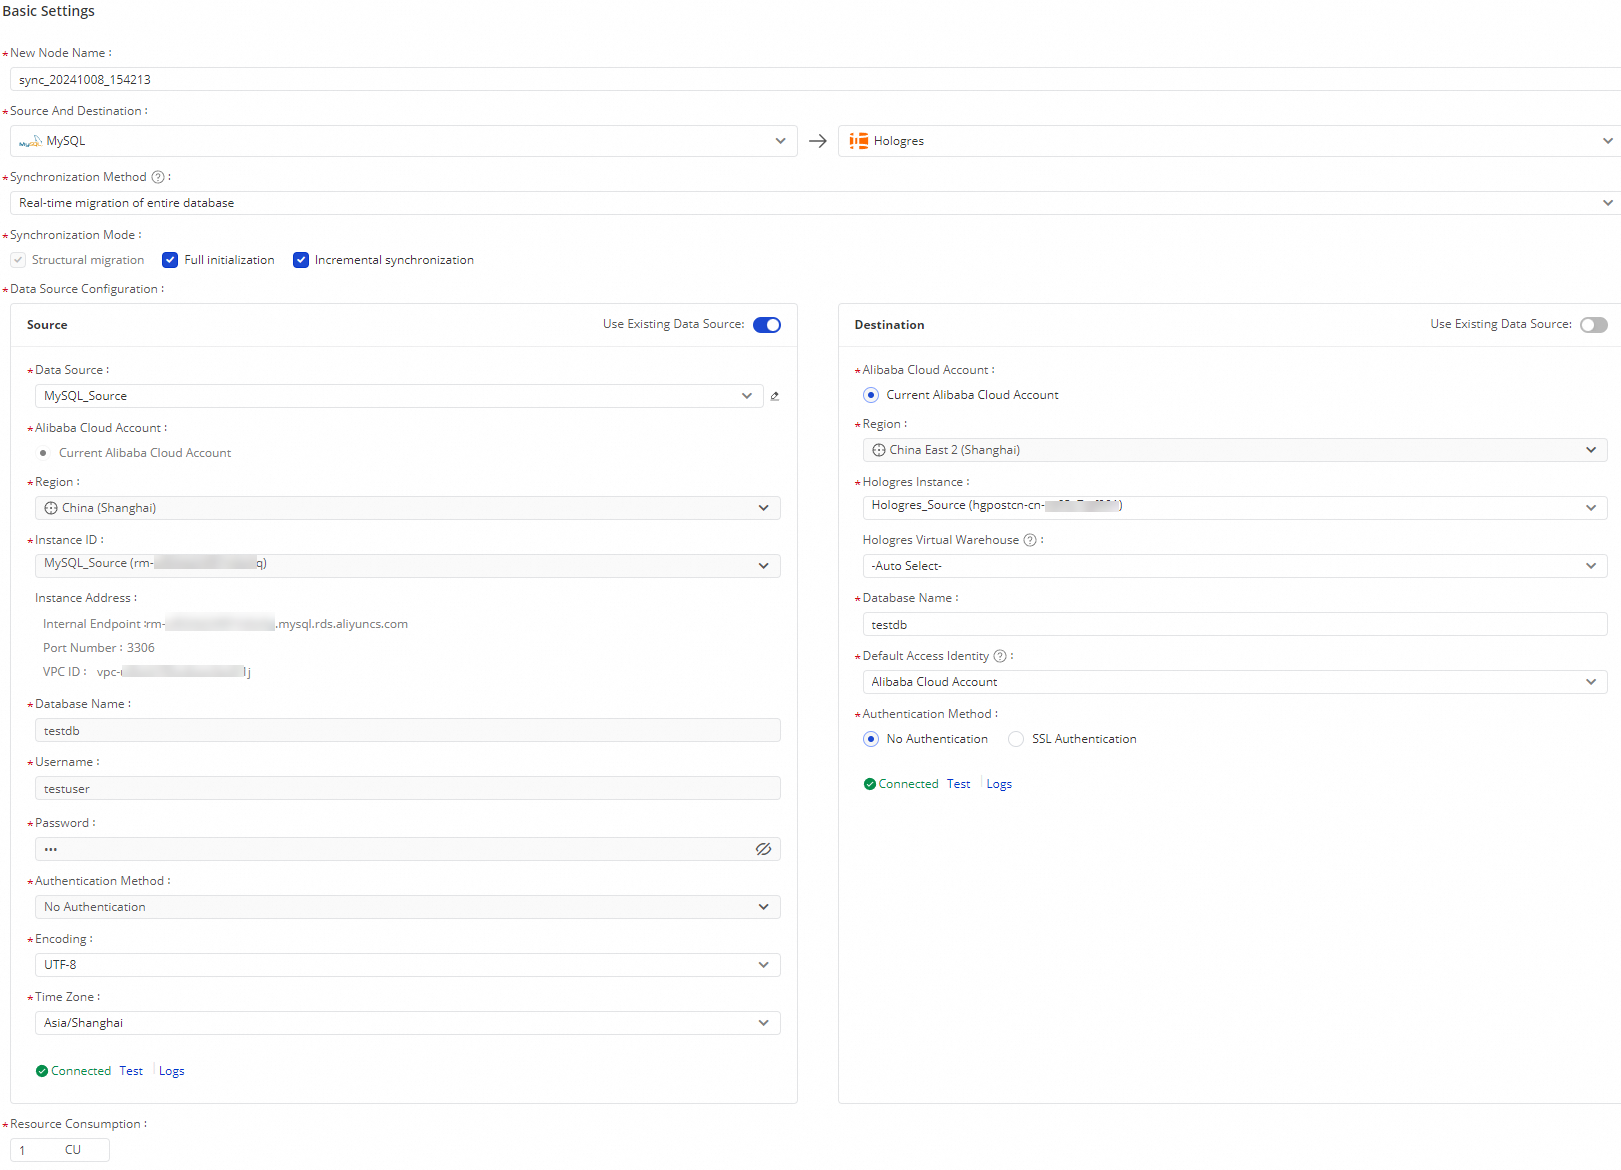Select Current Alibaba Cloud Account radio in Destination
The height and width of the screenshot is (1170, 1621).
pos(871,395)
